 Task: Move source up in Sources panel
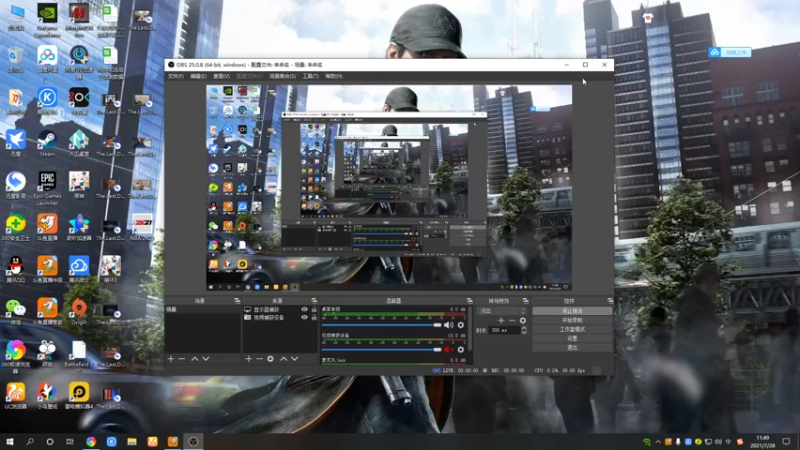[x=283, y=359]
